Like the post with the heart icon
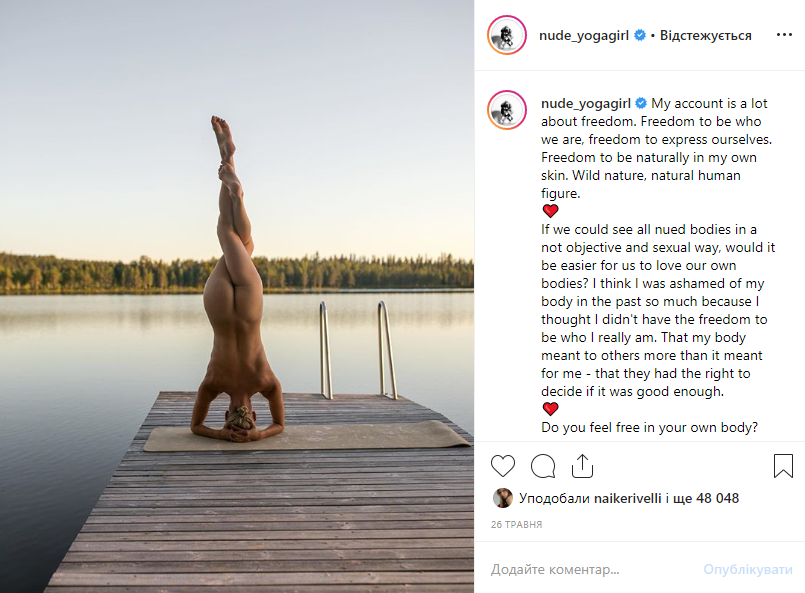 point(503,466)
